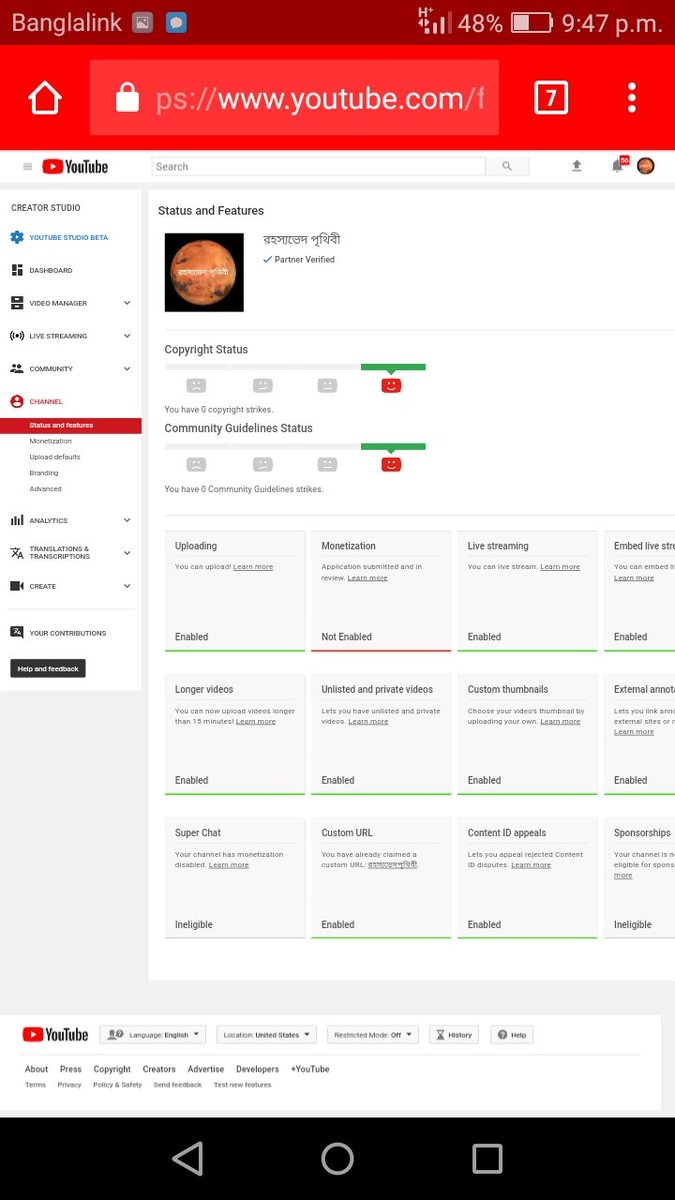The image size is (675, 1200).
Task: Expand the Create section
Action: tap(127, 586)
